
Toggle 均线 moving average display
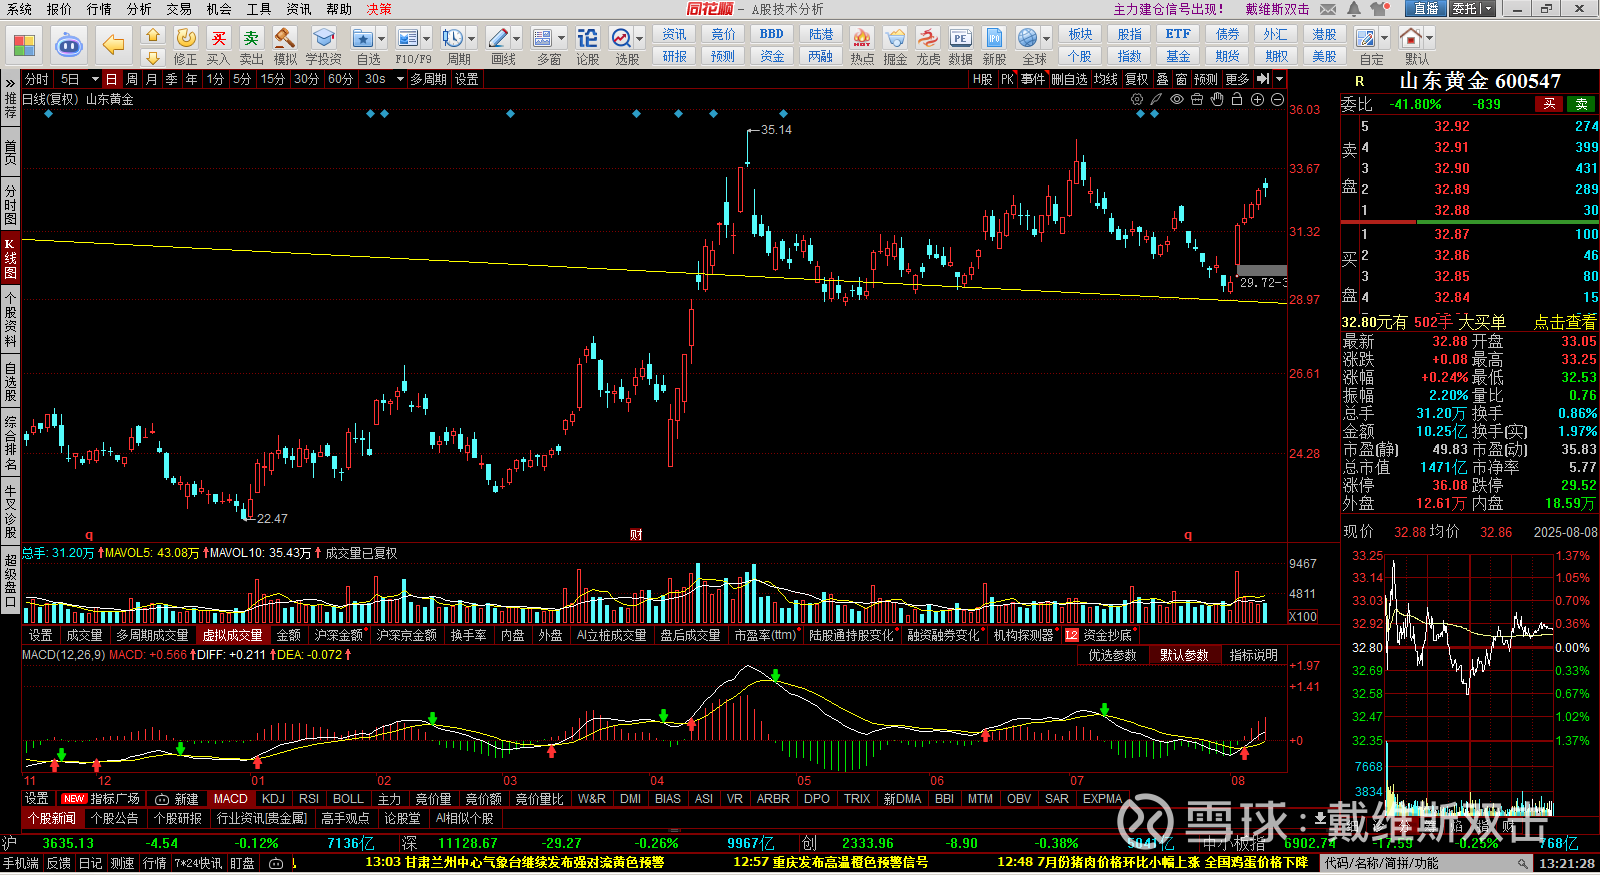point(1105,79)
